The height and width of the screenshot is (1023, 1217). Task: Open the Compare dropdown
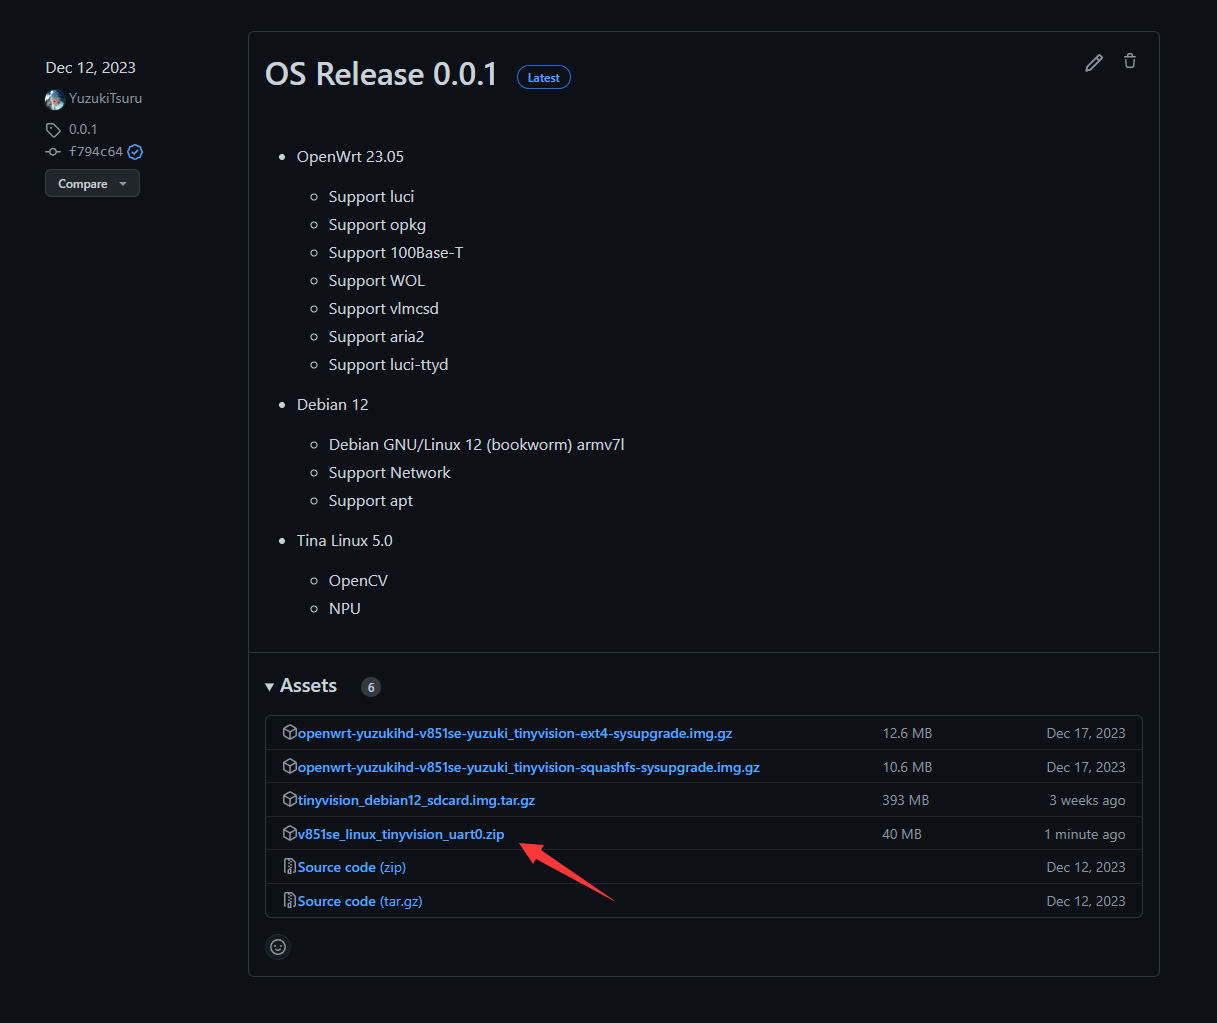92,184
